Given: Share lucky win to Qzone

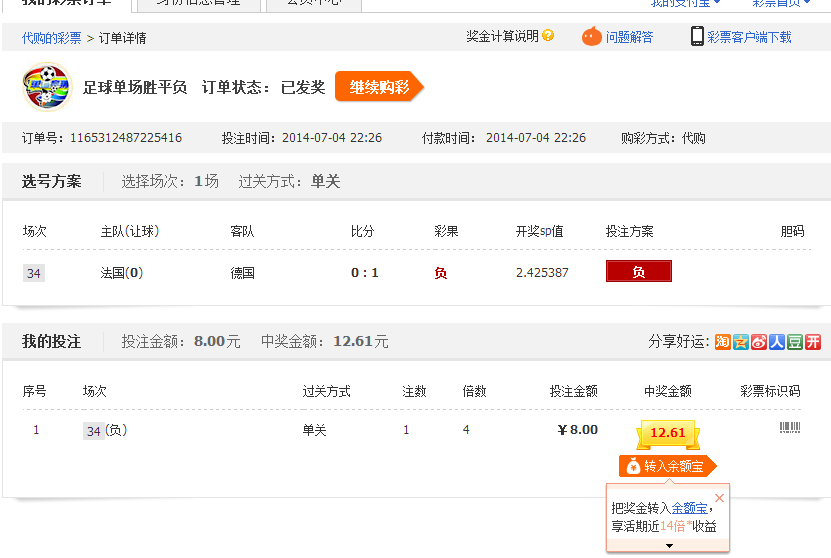Looking at the screenshot, I should [x=740, y=342].
